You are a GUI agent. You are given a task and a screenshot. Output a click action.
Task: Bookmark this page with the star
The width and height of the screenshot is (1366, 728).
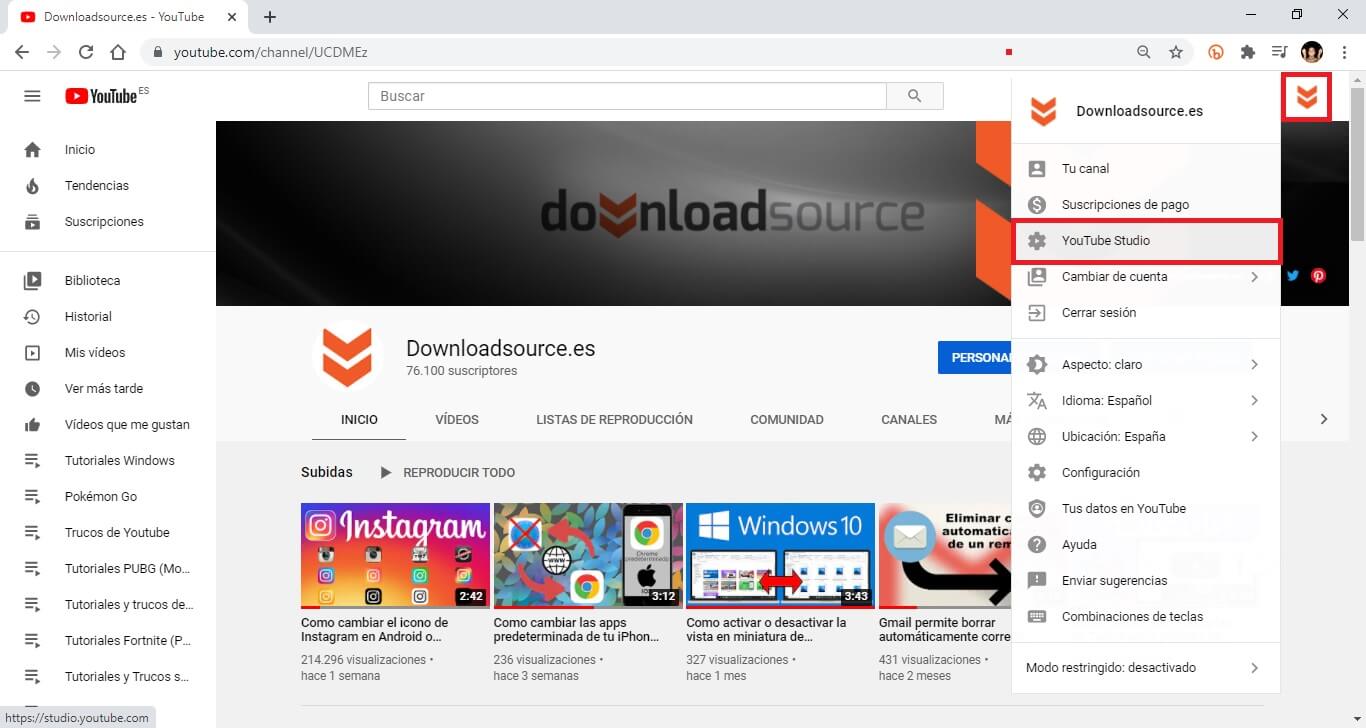[x=1176, y=52]
